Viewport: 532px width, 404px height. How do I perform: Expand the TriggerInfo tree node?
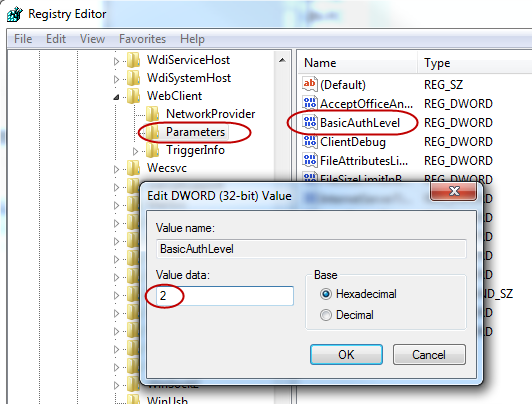pos(135,151)
